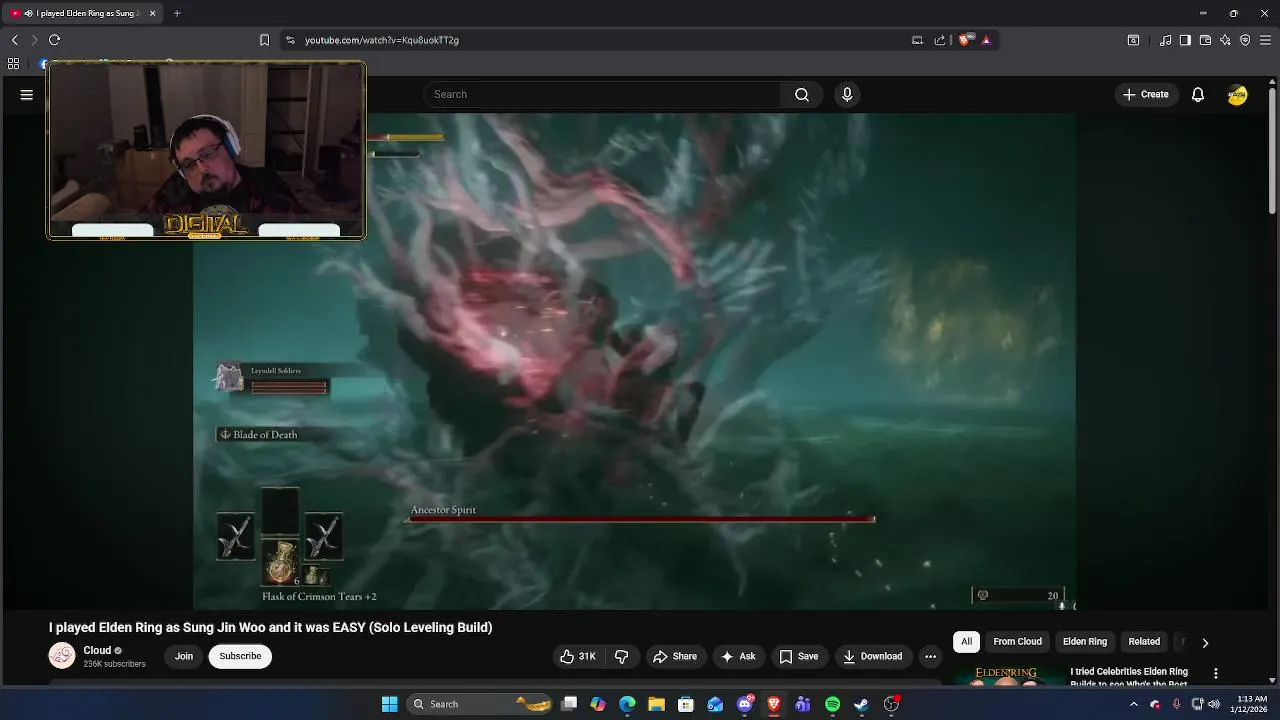Close the Elden Ring YouTube tab
Image resolution: width=1280 pixels, height=720 pixels.
(152, 13)
